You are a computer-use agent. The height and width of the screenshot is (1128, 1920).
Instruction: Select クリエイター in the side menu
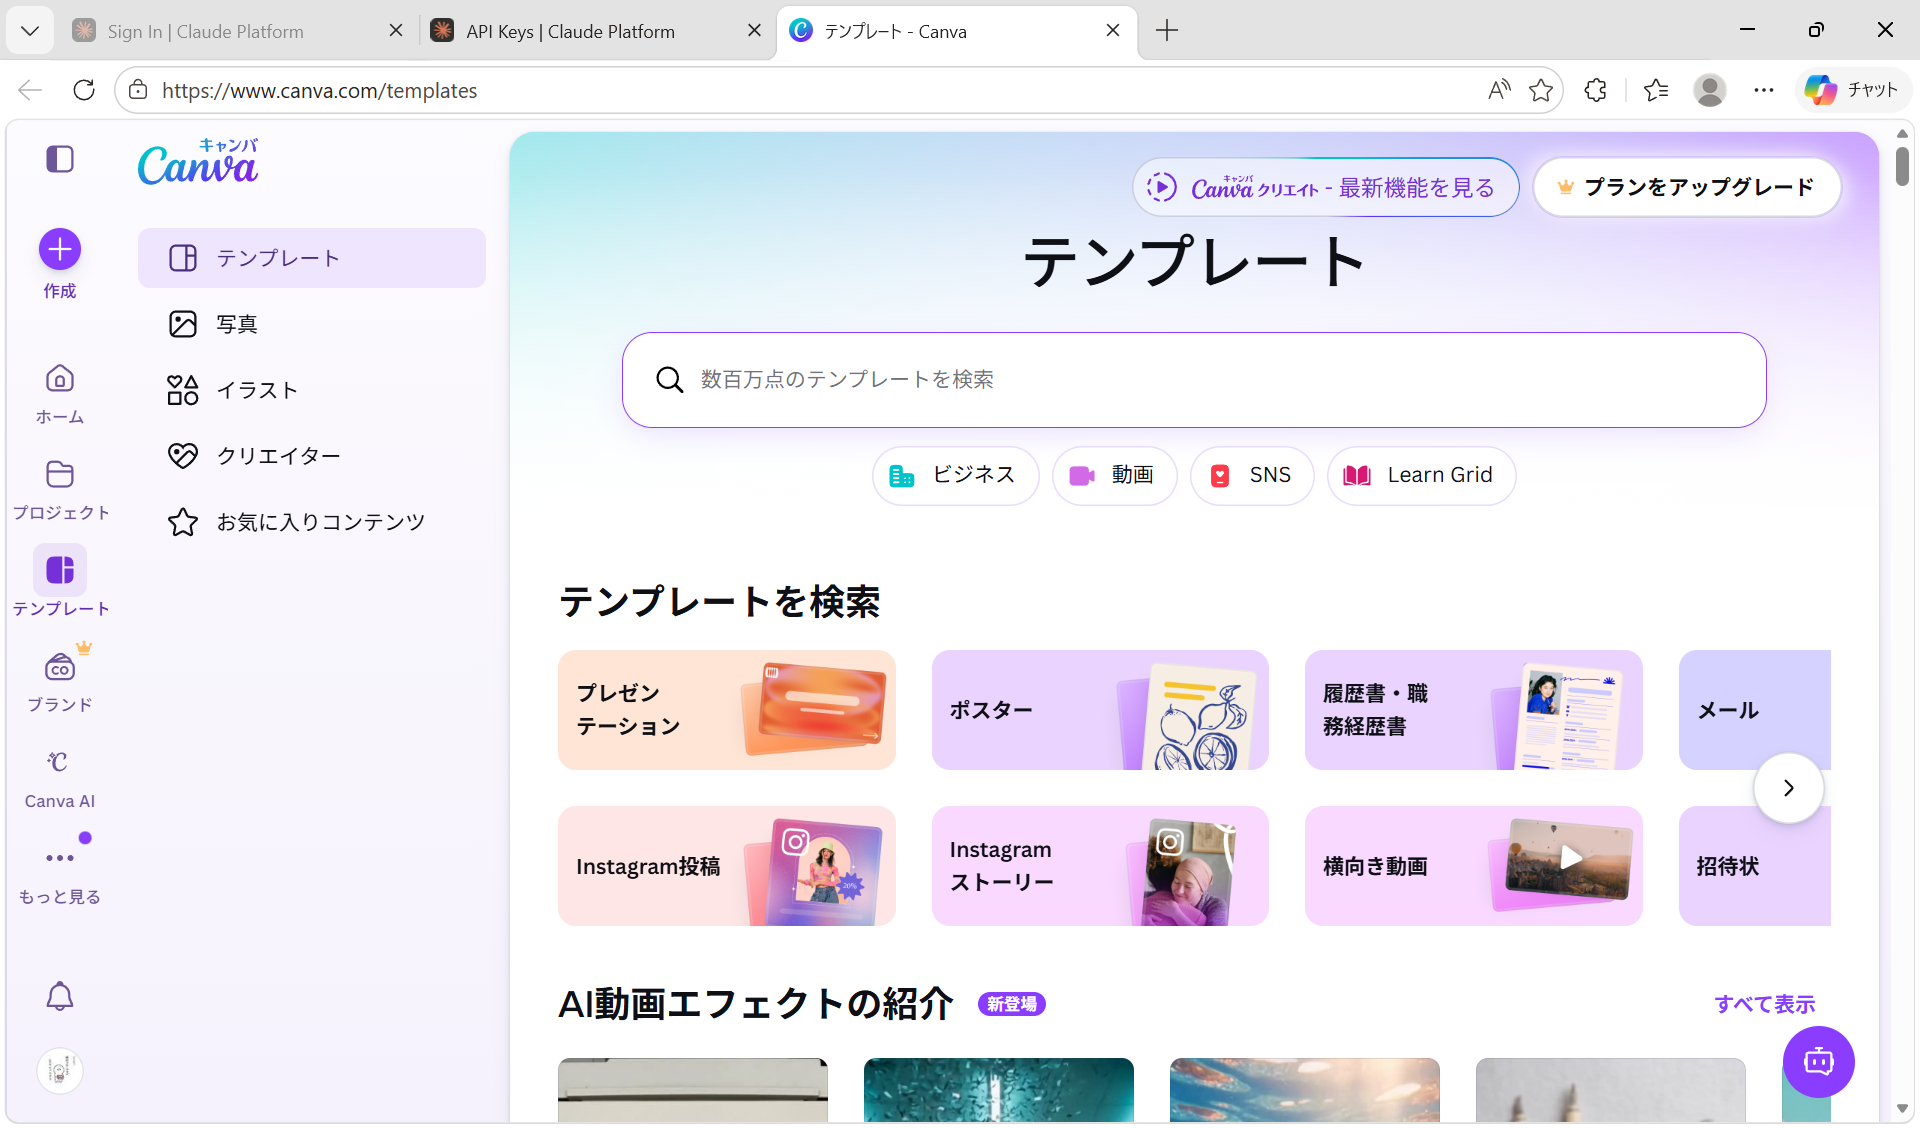pyautogui.click(x=312, y=456)
